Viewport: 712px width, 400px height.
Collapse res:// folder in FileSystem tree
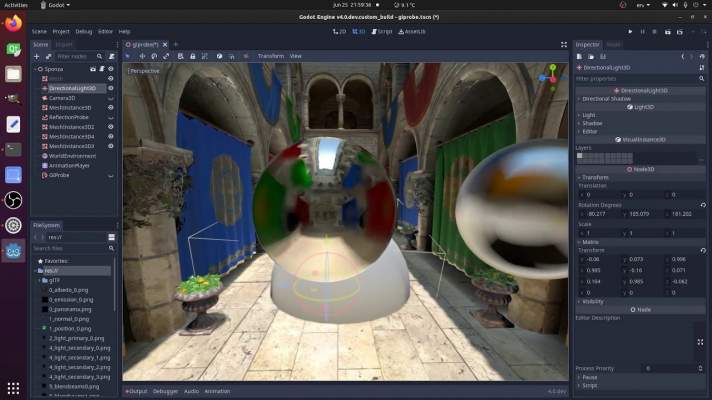pyautogui.click(x=35, y=271)
